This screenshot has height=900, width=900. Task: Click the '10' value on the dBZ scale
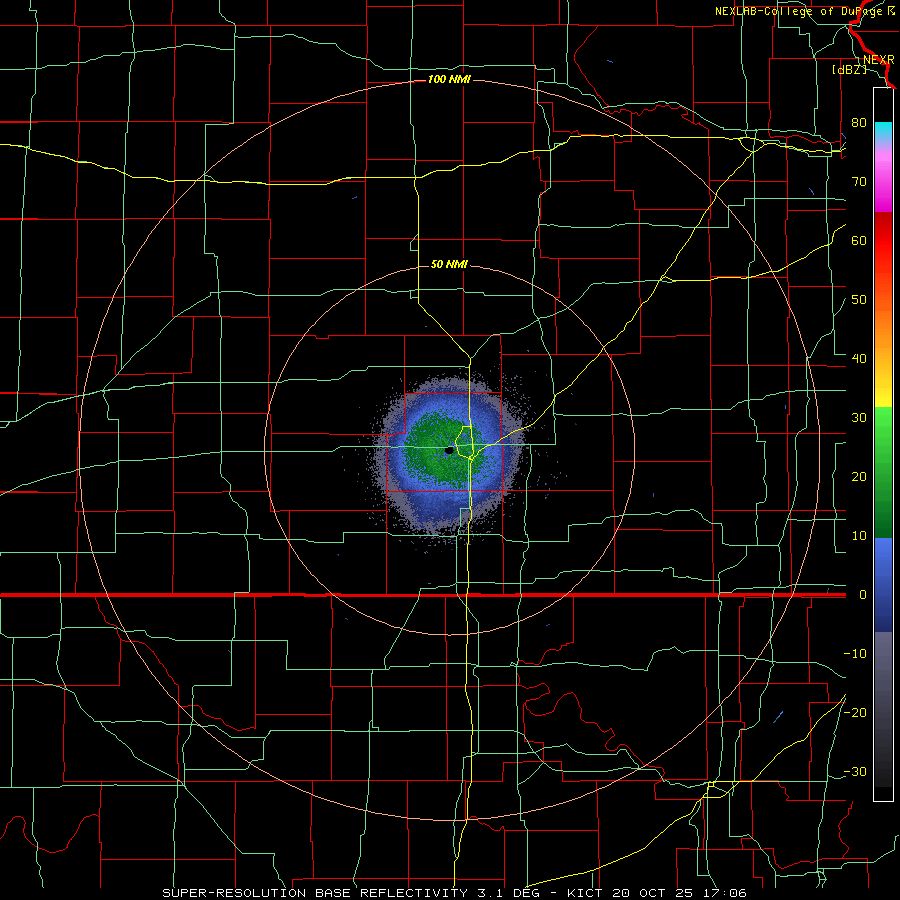(x=859, y=536)
